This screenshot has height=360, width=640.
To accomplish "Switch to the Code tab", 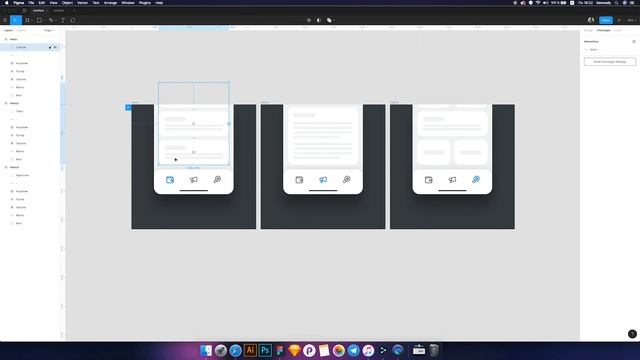I will 618,30.
